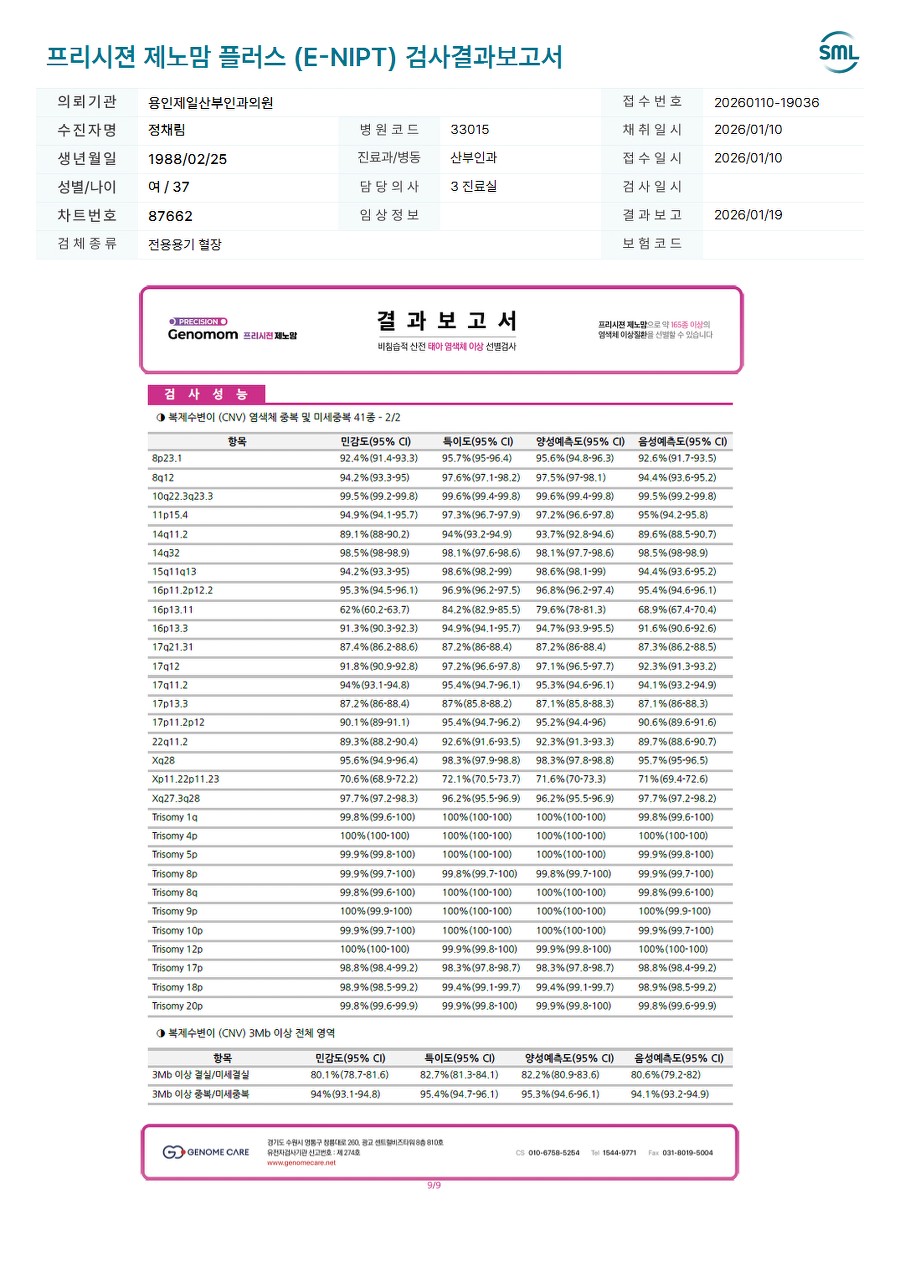Click the CS phone number 010-6758-5254

click(x=553, y=1152)
